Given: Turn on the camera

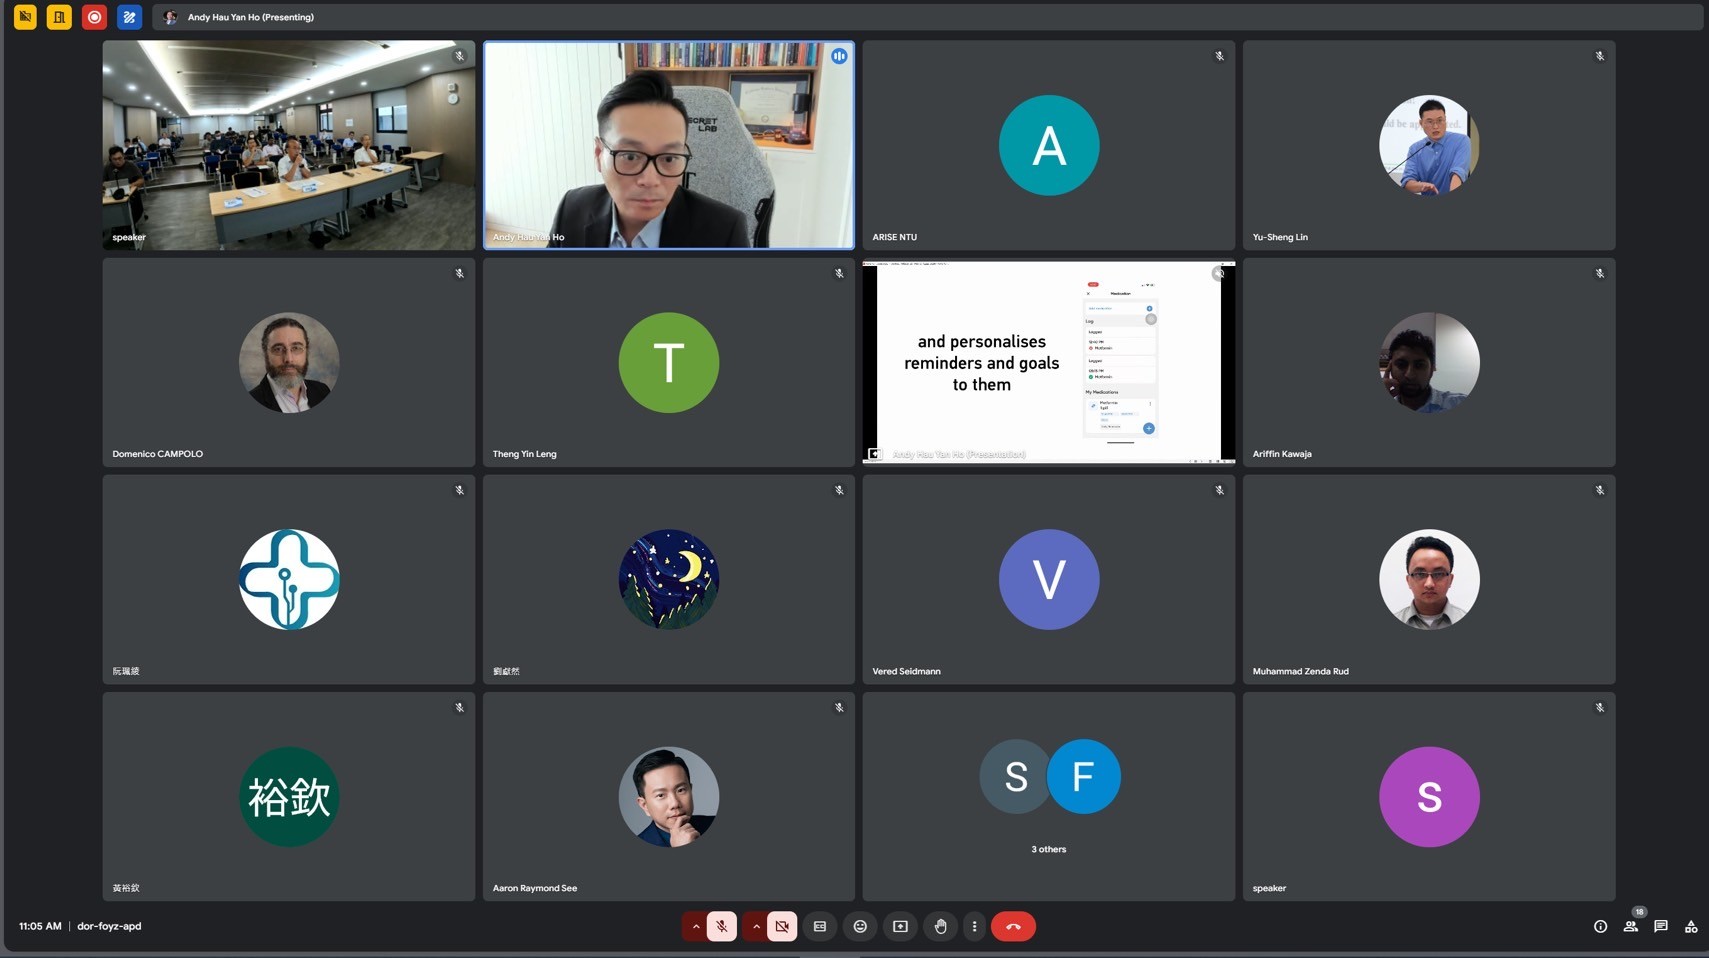Looking at the screenshot, I should click(x=782, y=926).
